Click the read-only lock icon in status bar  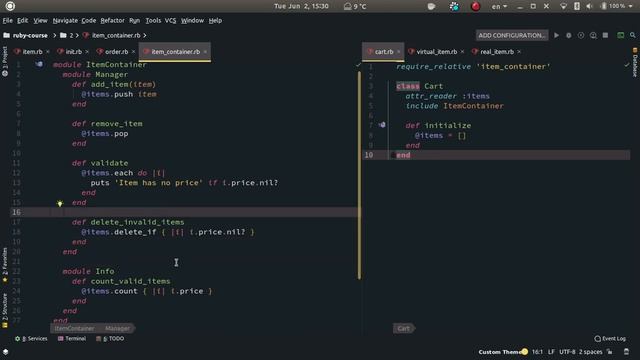click(x=610, y=351)
